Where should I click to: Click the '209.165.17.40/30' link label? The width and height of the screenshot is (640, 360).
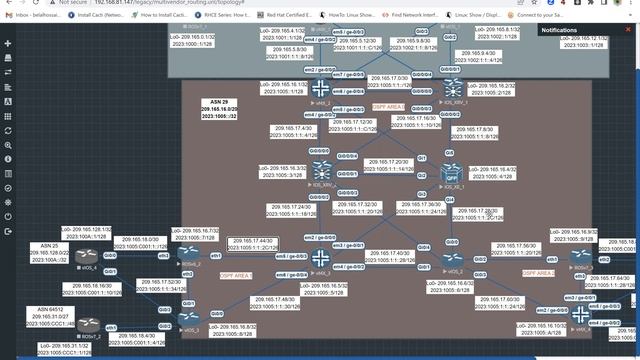390,256
